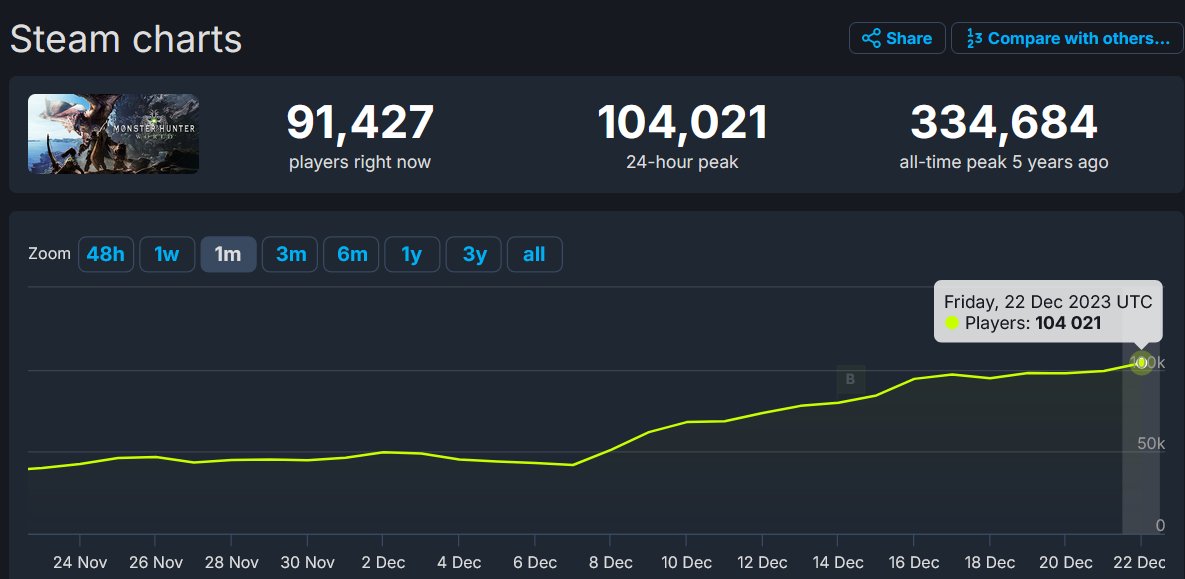
Task: Choose the 3y zoom range
Action: coord(474,254)
